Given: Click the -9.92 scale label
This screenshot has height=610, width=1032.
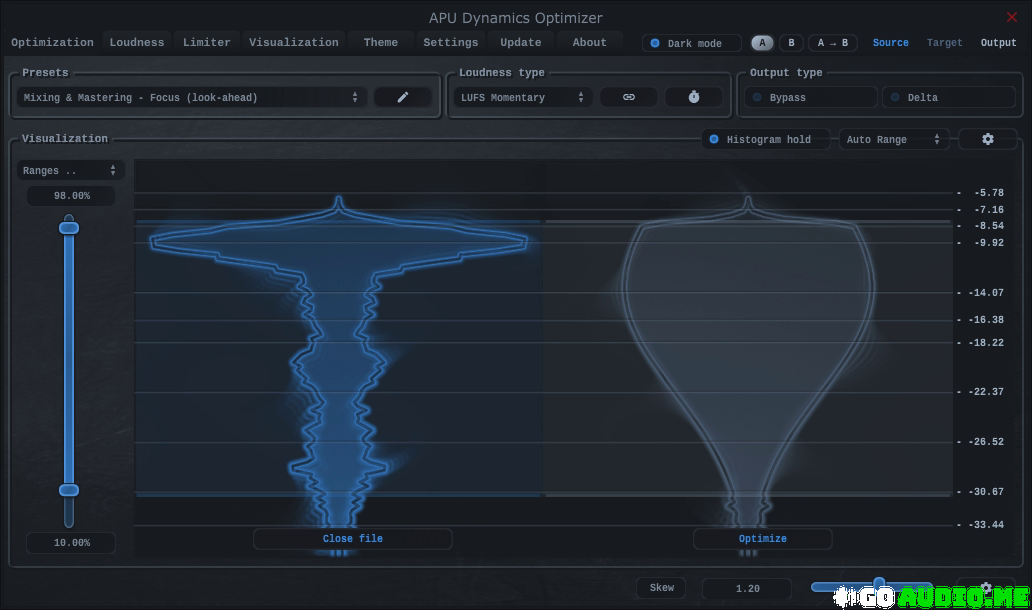Looking at the screenshot, I should pos(989,243).
